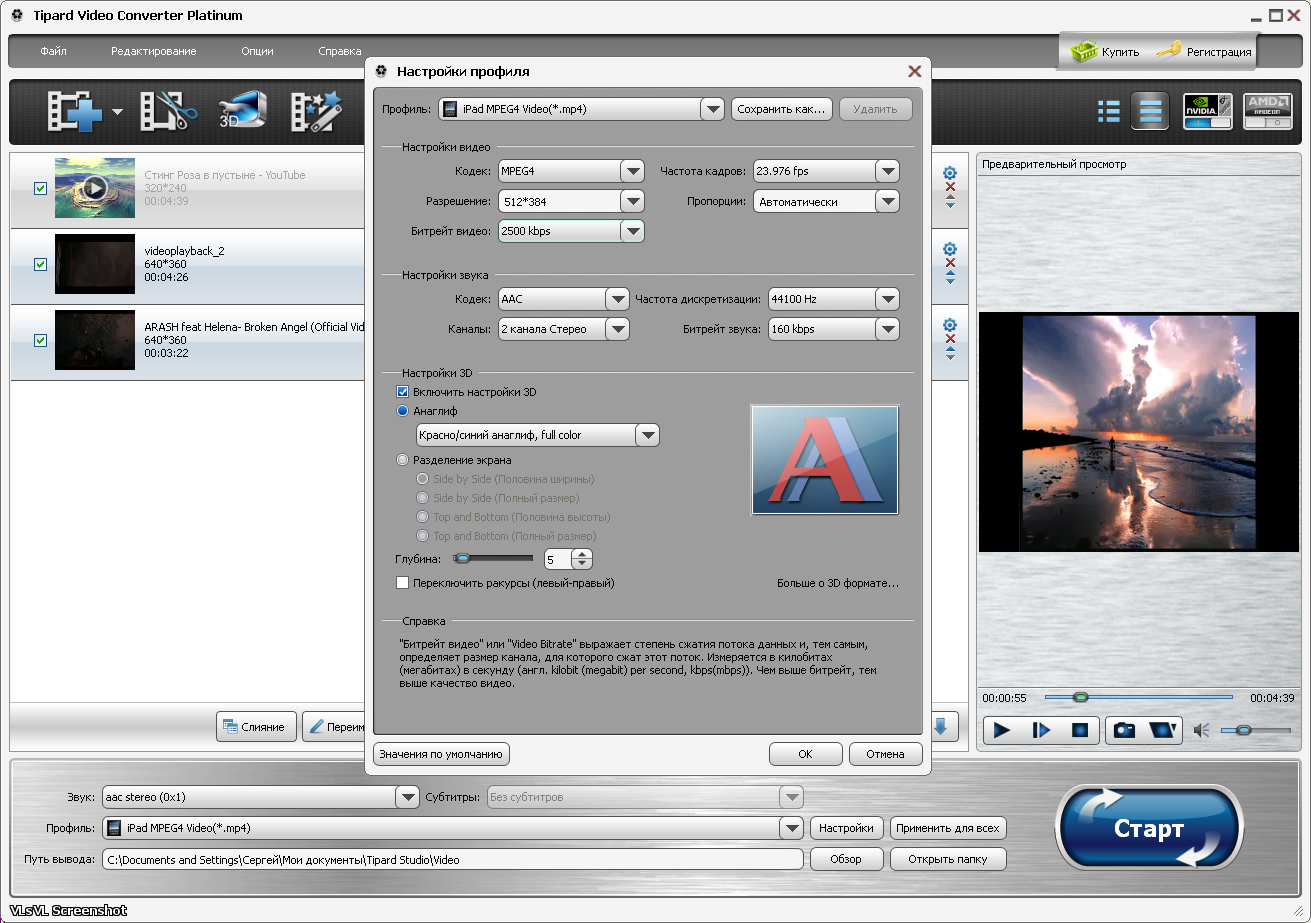Select Стинг Роза video thumbnail

coord(95,188)
